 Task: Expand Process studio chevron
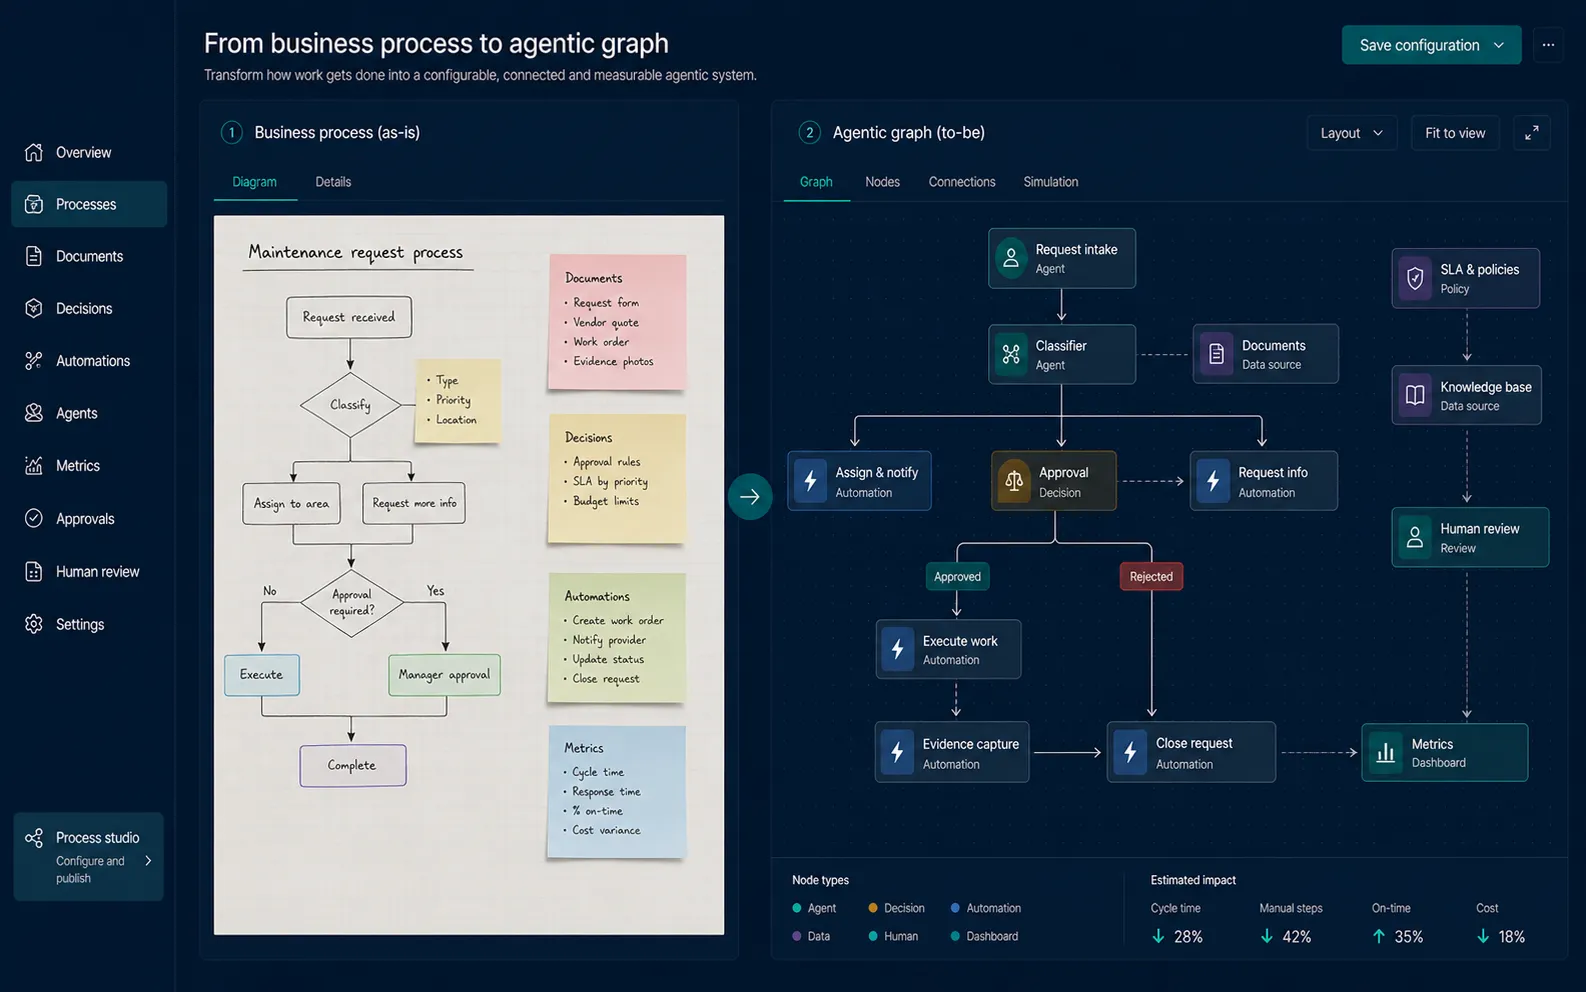tap(148, 861)
